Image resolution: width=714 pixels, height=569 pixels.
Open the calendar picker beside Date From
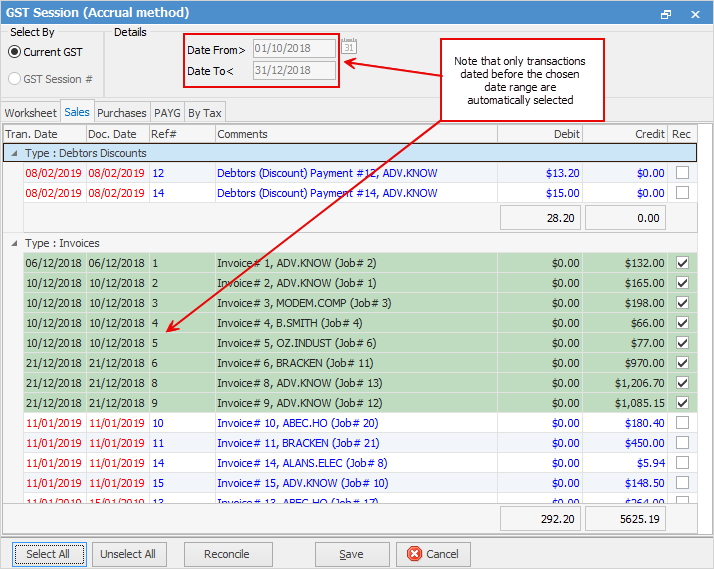(349, 46)
